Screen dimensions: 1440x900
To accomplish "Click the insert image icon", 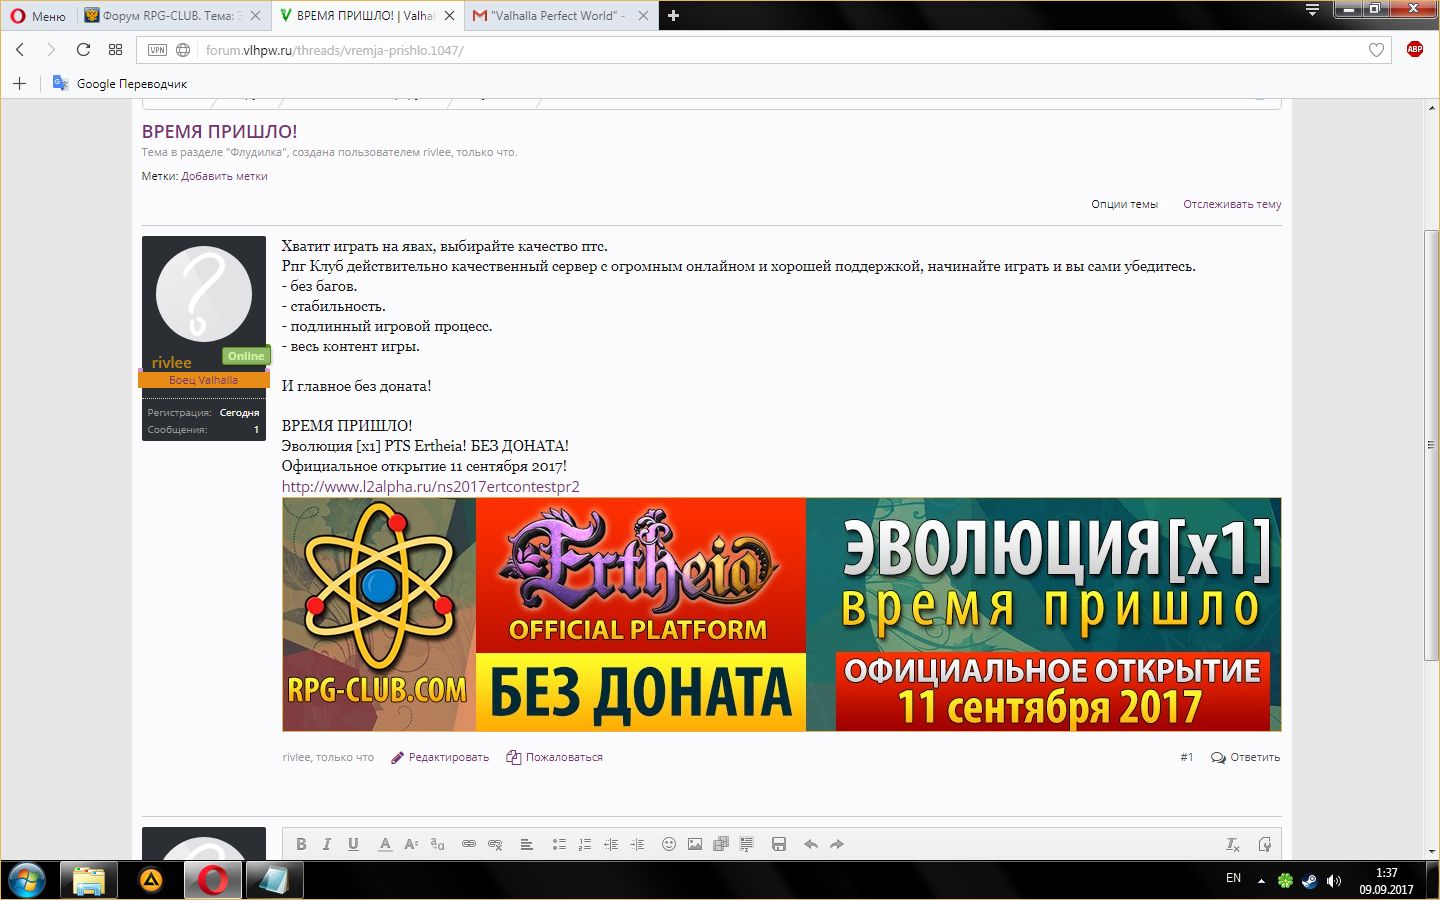I will [695, 844].
